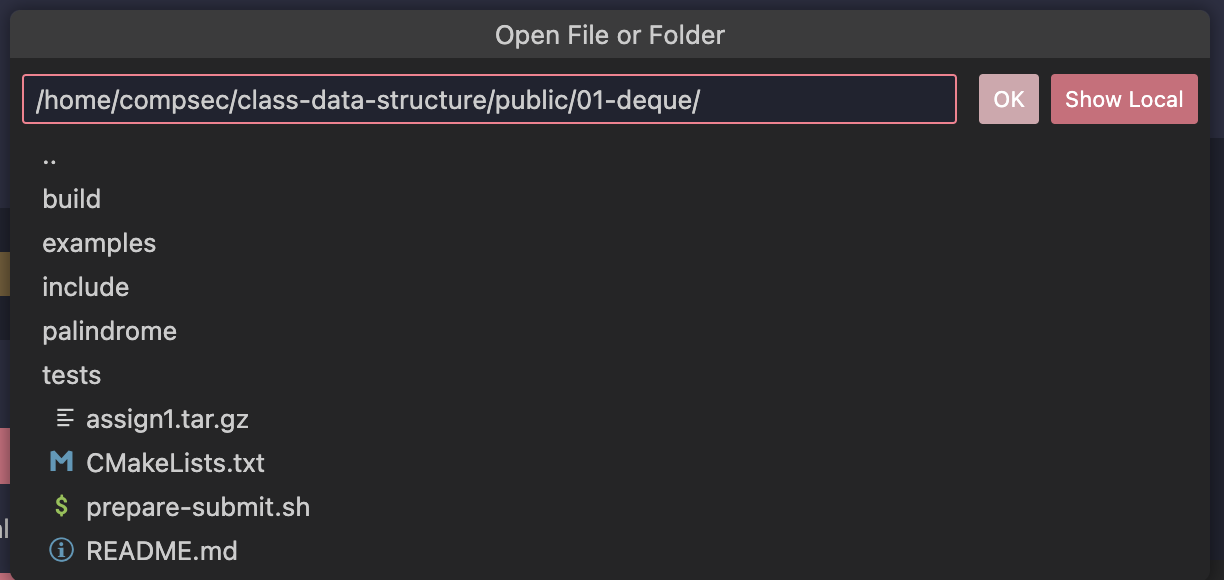This screenshot has height=580, width=1224.
Task: Select CMakeLists.txt from the list
Action: point(175,463)
